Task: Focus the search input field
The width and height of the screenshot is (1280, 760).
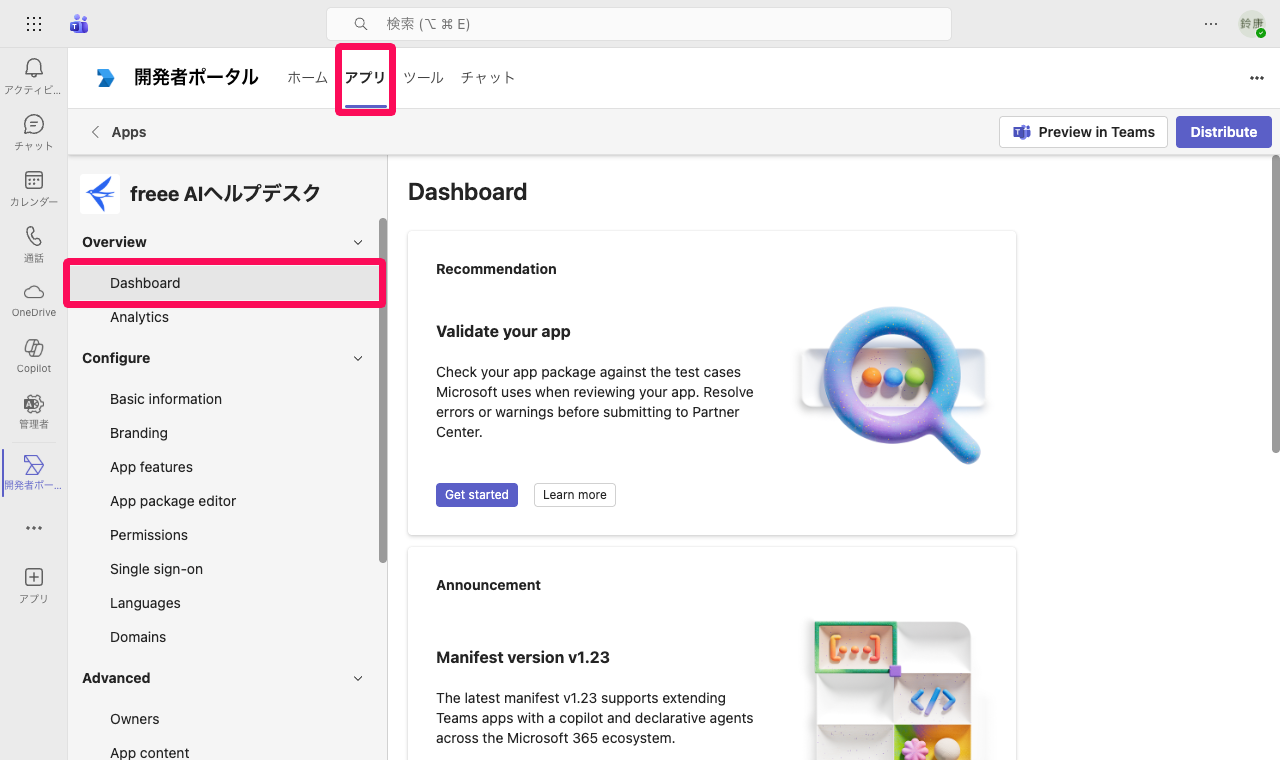Action: [x=639, y=24]
